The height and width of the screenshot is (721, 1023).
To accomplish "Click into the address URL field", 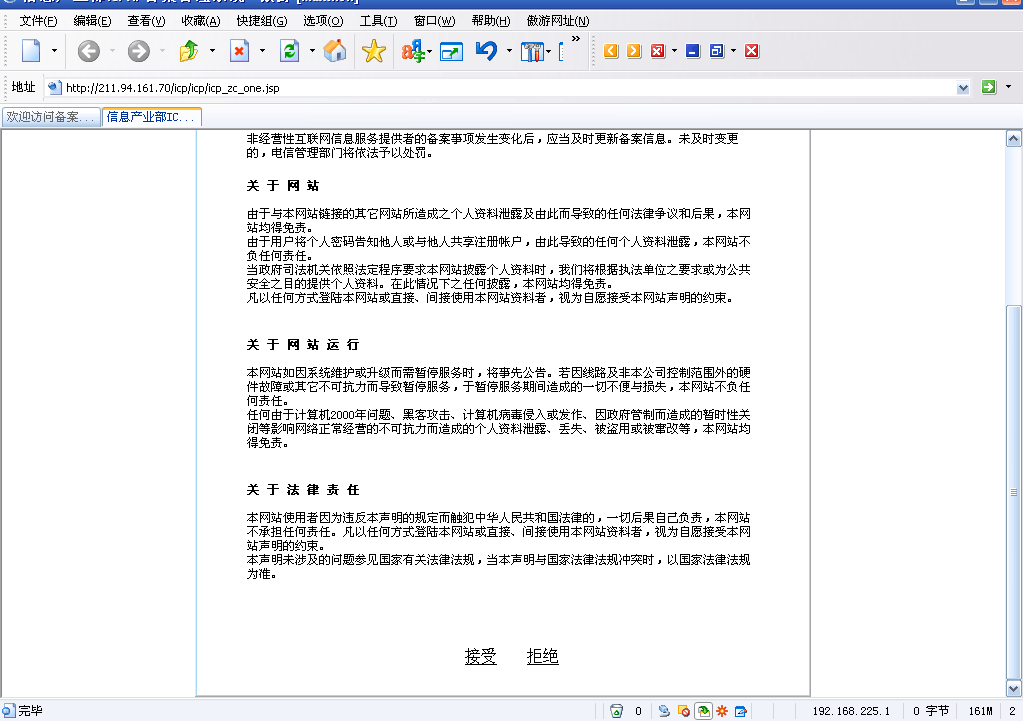I will click(500, 88).
